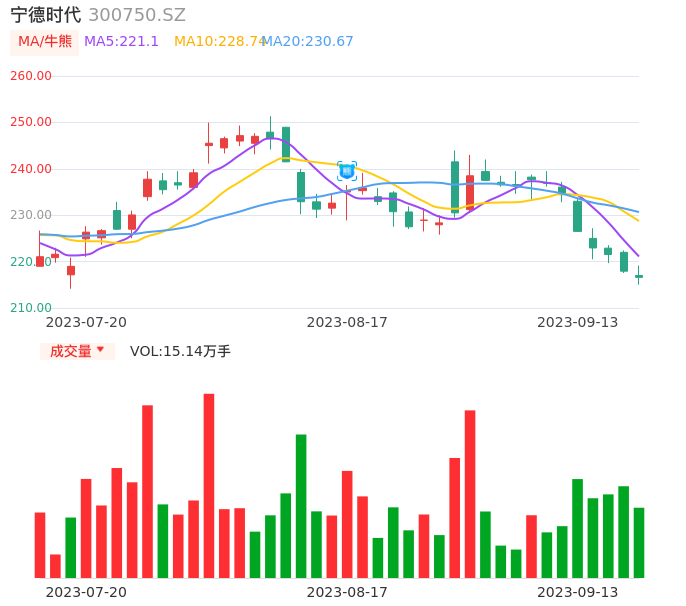Click the 宁德时代 stock title
The height and width of the screenshot is (606, 686).
[46, 15]
